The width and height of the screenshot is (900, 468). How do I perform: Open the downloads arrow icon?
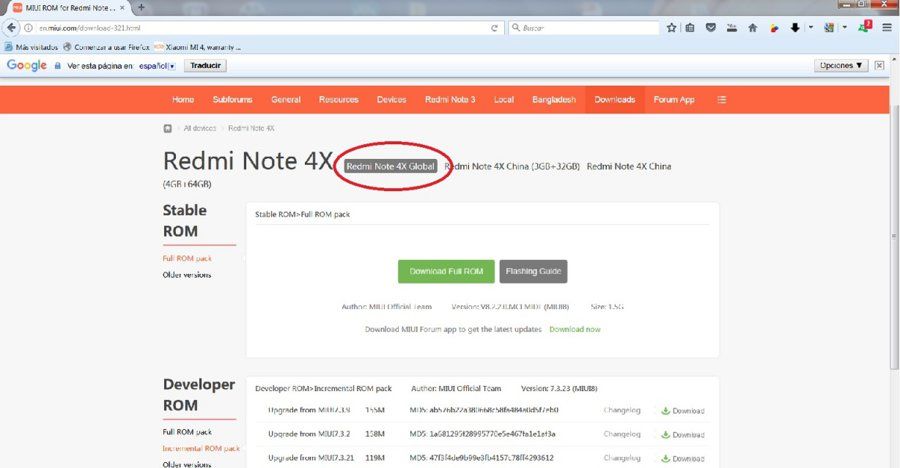click(795, 28)
